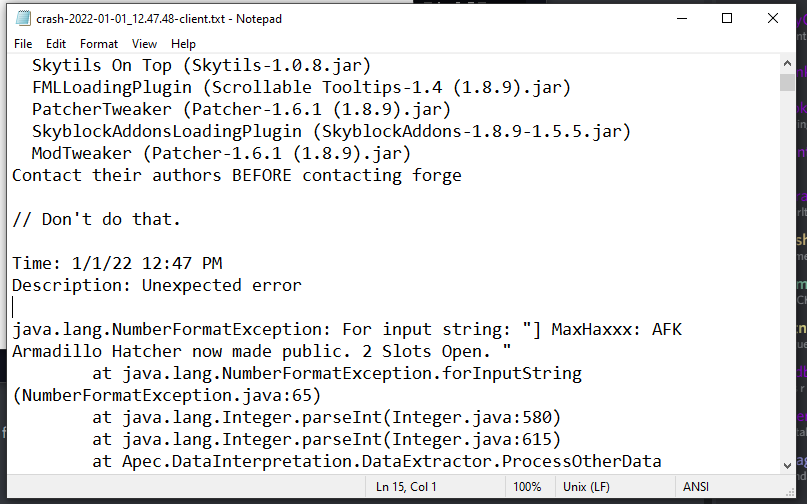The image size is (807, 504).
Task: Open the View menu
Action: (144, 44)
